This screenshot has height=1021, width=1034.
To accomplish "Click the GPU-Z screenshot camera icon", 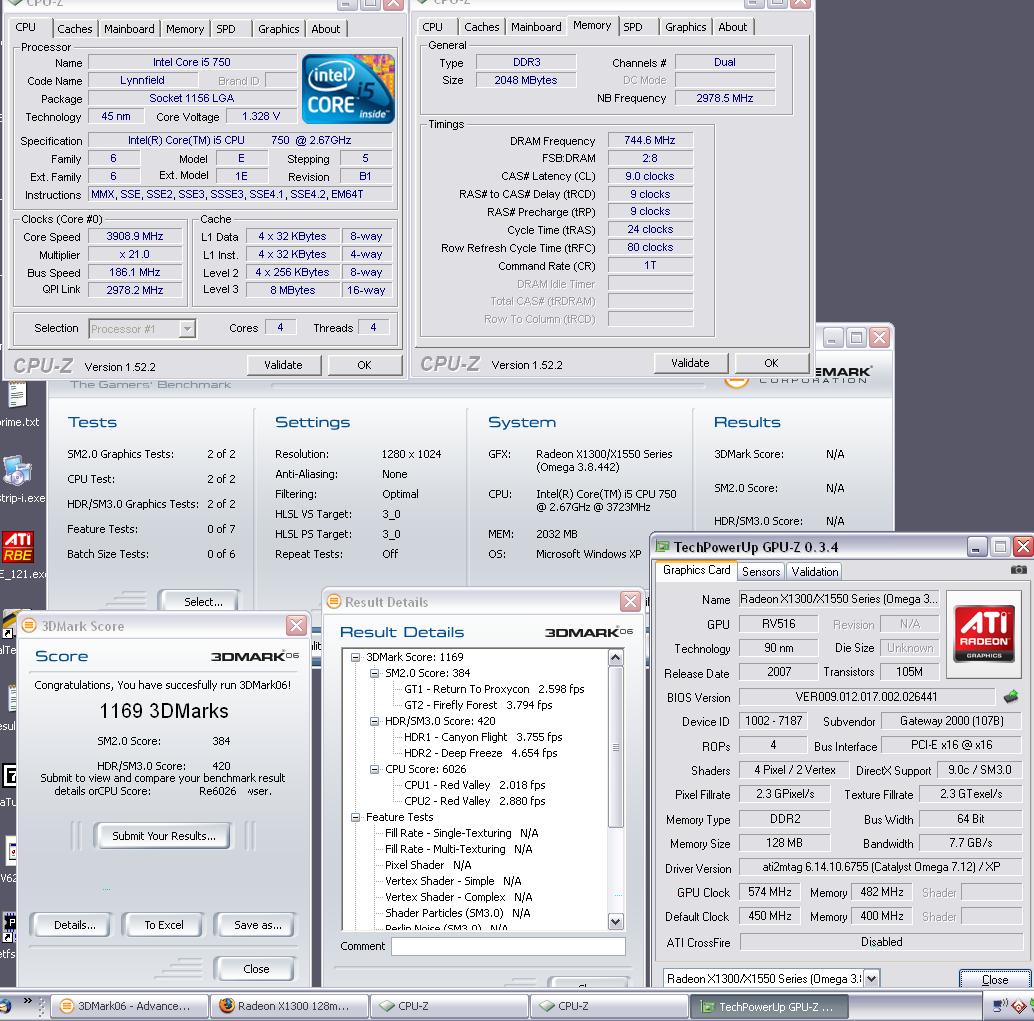I will tap(1018, 569).
